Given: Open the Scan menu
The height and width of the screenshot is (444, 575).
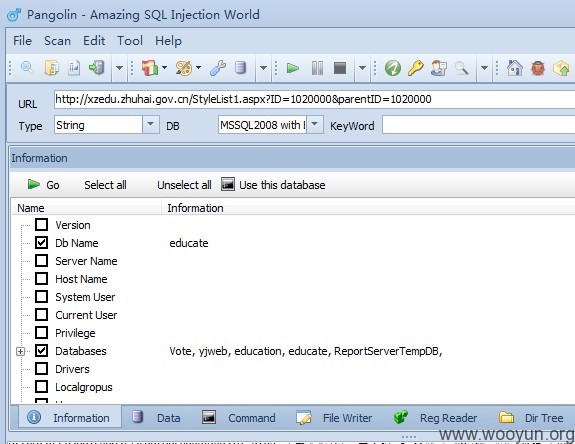Looking at the screenshot, I should pos(57,40).
